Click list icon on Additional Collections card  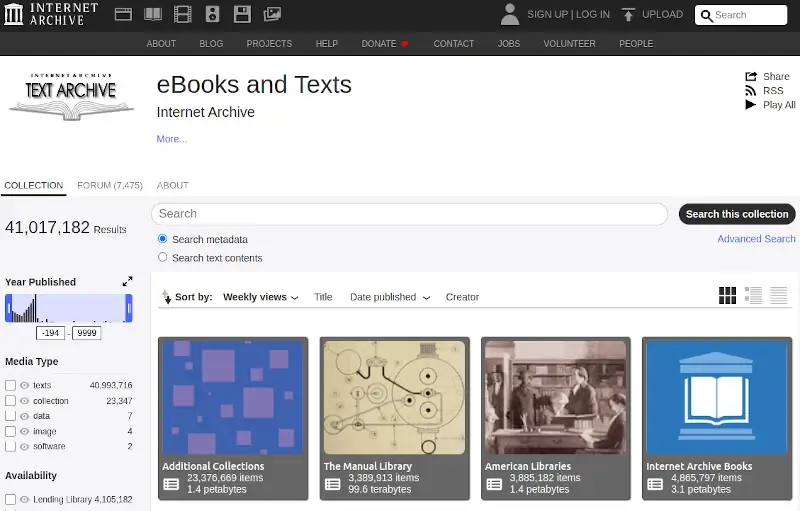171,484
